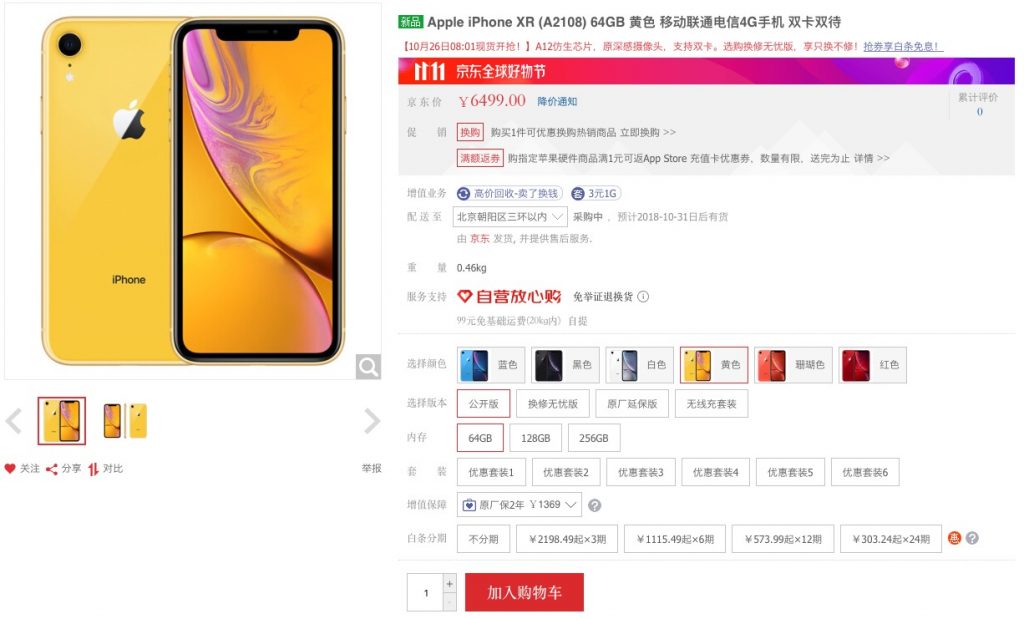Viewport: 1024px width, 619px height.
Task: Choose the 无线充套装 version option
Action: (x=711, y=404)
